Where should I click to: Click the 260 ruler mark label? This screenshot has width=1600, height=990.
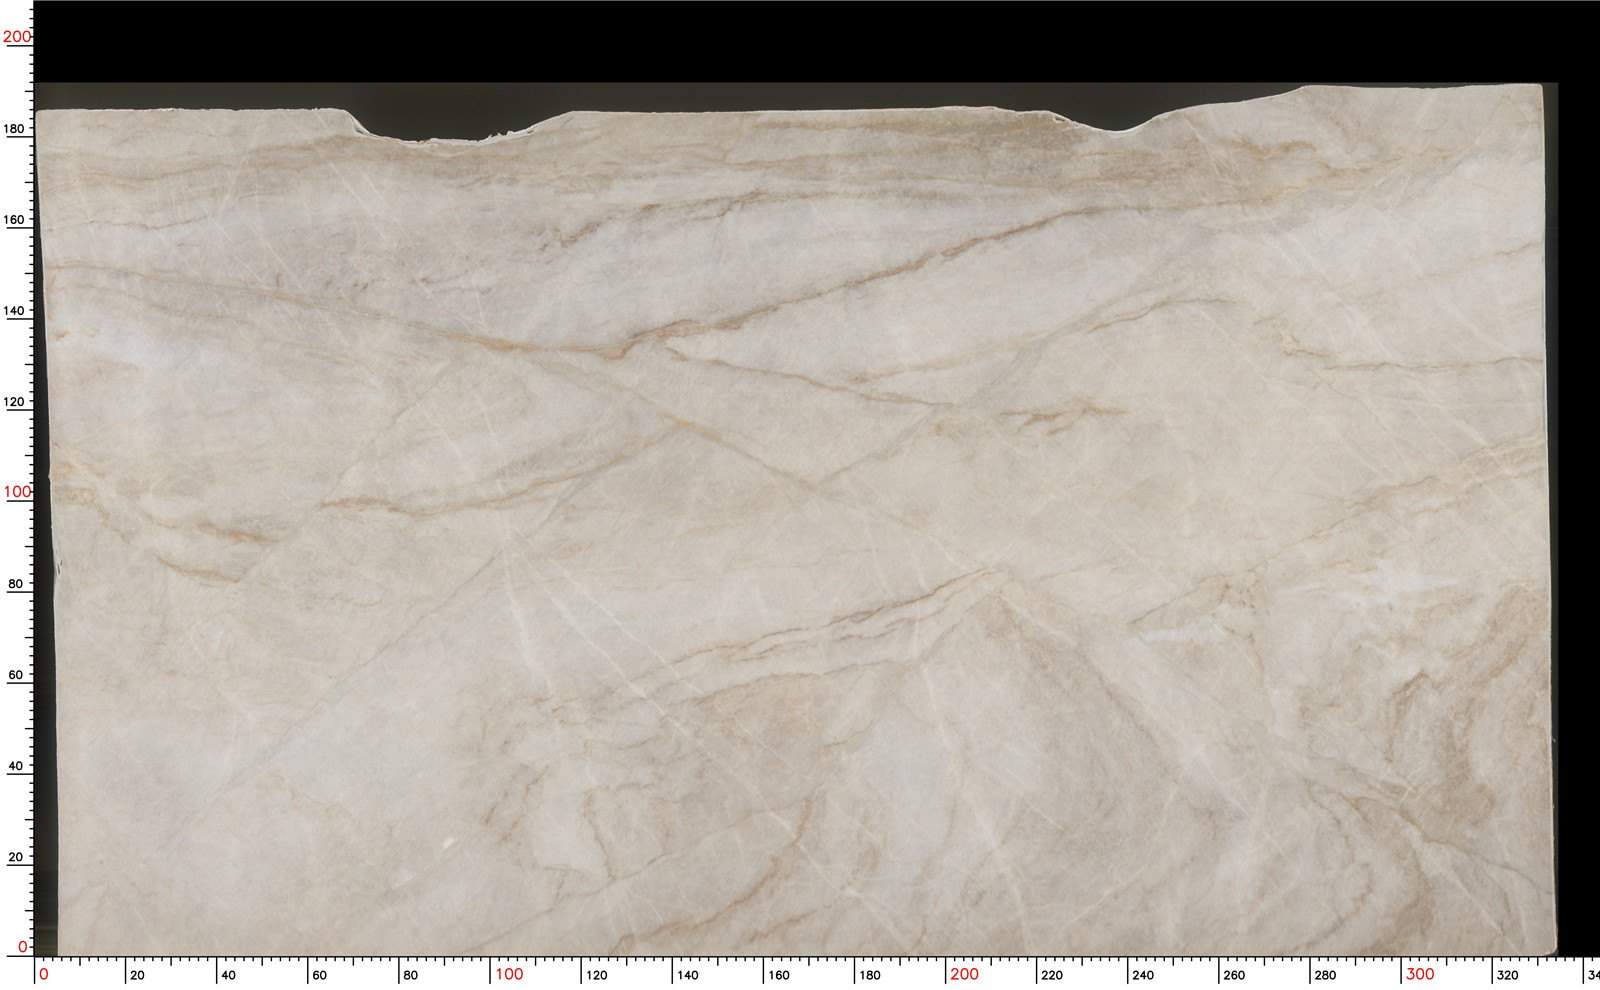point(1233,975)
